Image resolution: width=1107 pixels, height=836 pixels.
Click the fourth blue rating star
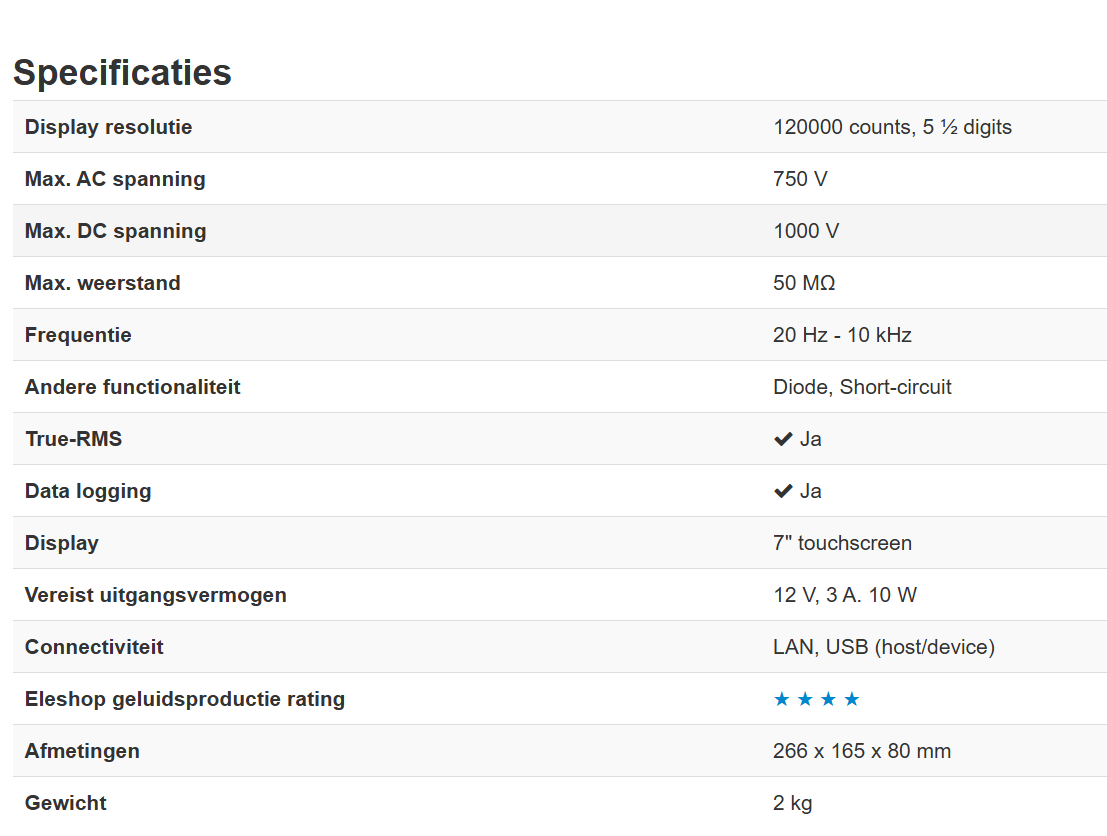pos(851,699)
